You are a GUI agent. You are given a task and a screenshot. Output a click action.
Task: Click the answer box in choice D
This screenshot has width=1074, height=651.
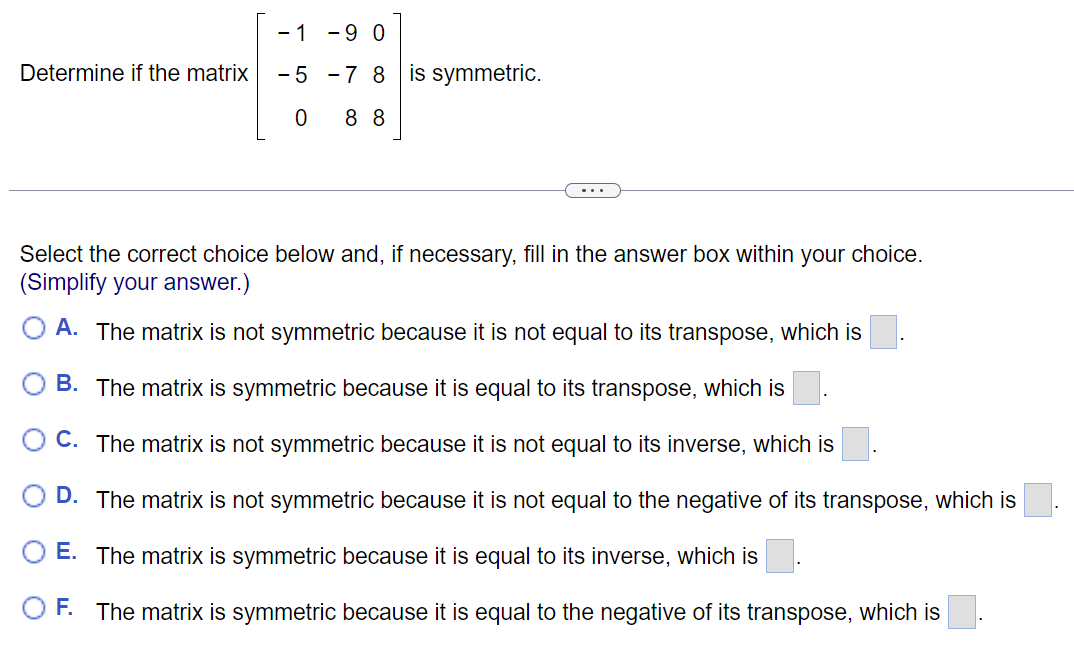(x=1036, y=500)
